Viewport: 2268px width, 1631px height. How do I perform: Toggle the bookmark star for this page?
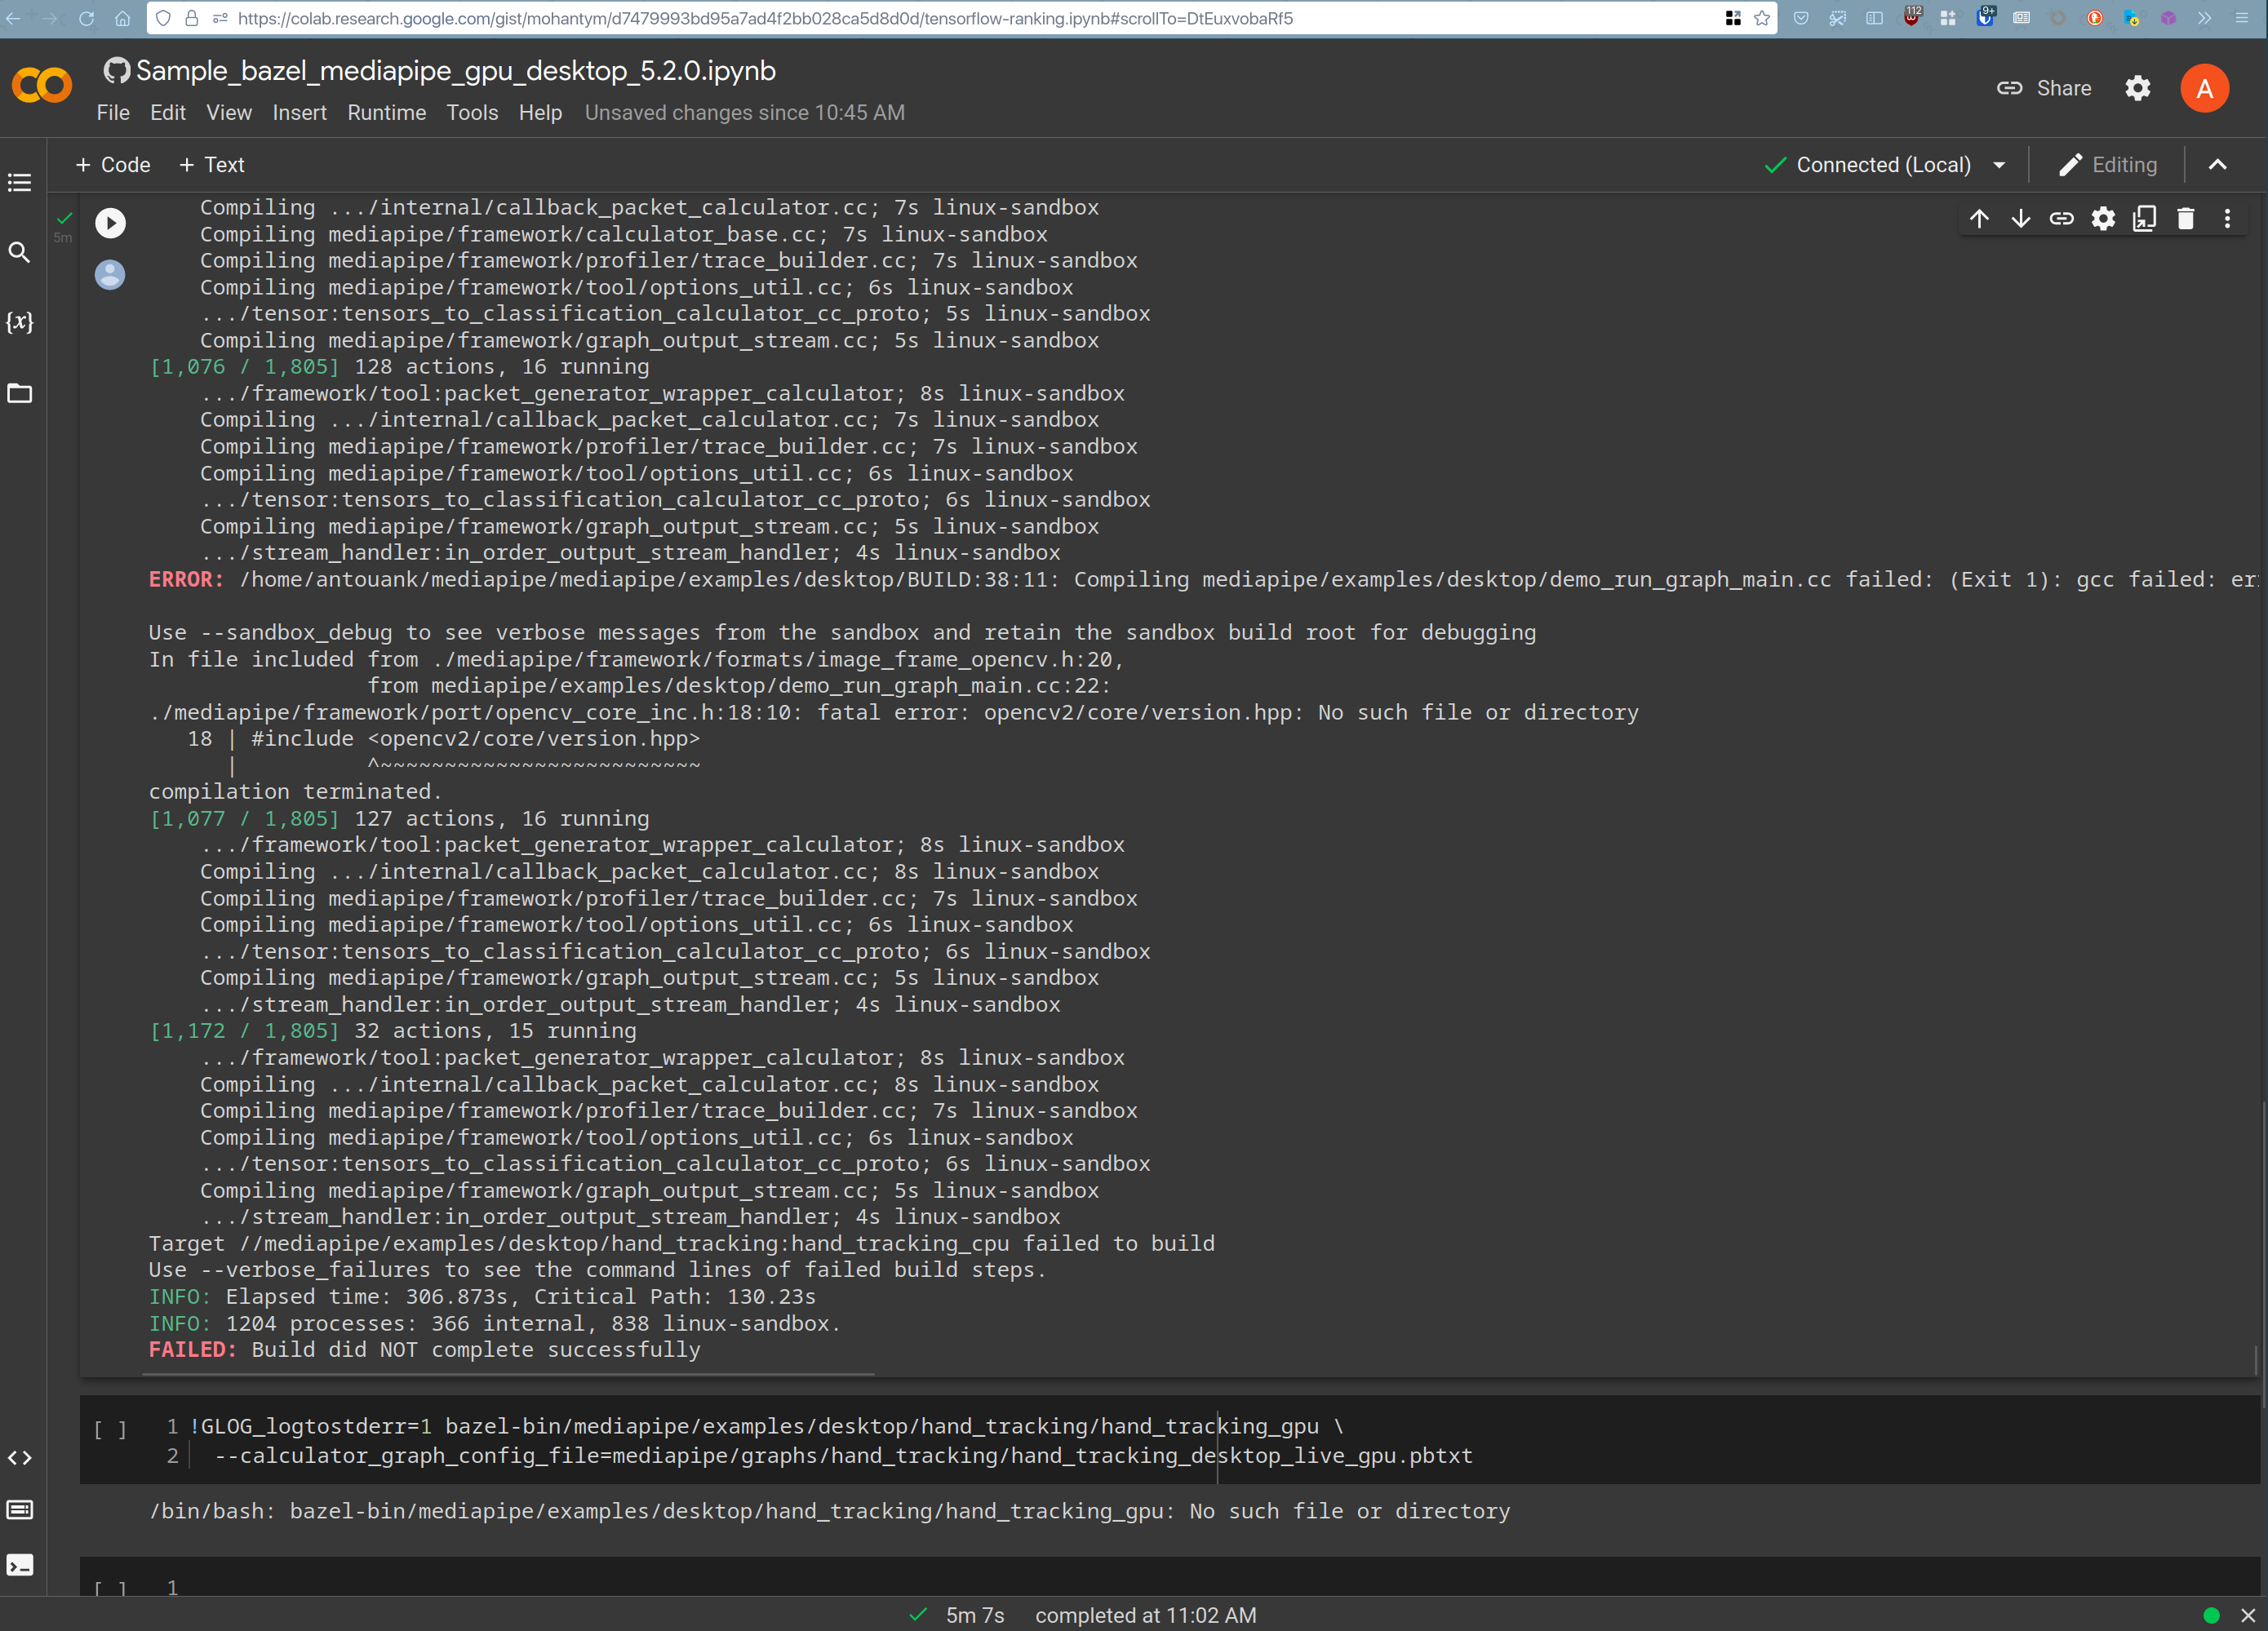[x=1761, y=18]
